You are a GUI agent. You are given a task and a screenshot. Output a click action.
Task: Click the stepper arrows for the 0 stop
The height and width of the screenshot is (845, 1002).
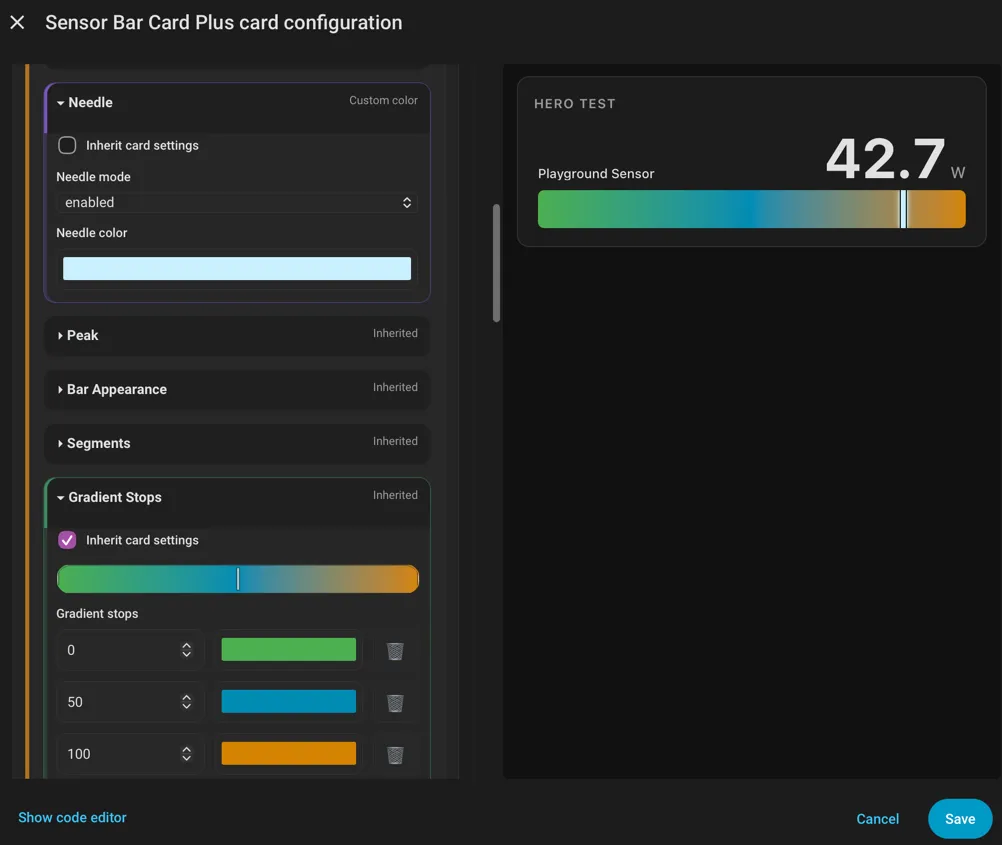coord(187,650)
